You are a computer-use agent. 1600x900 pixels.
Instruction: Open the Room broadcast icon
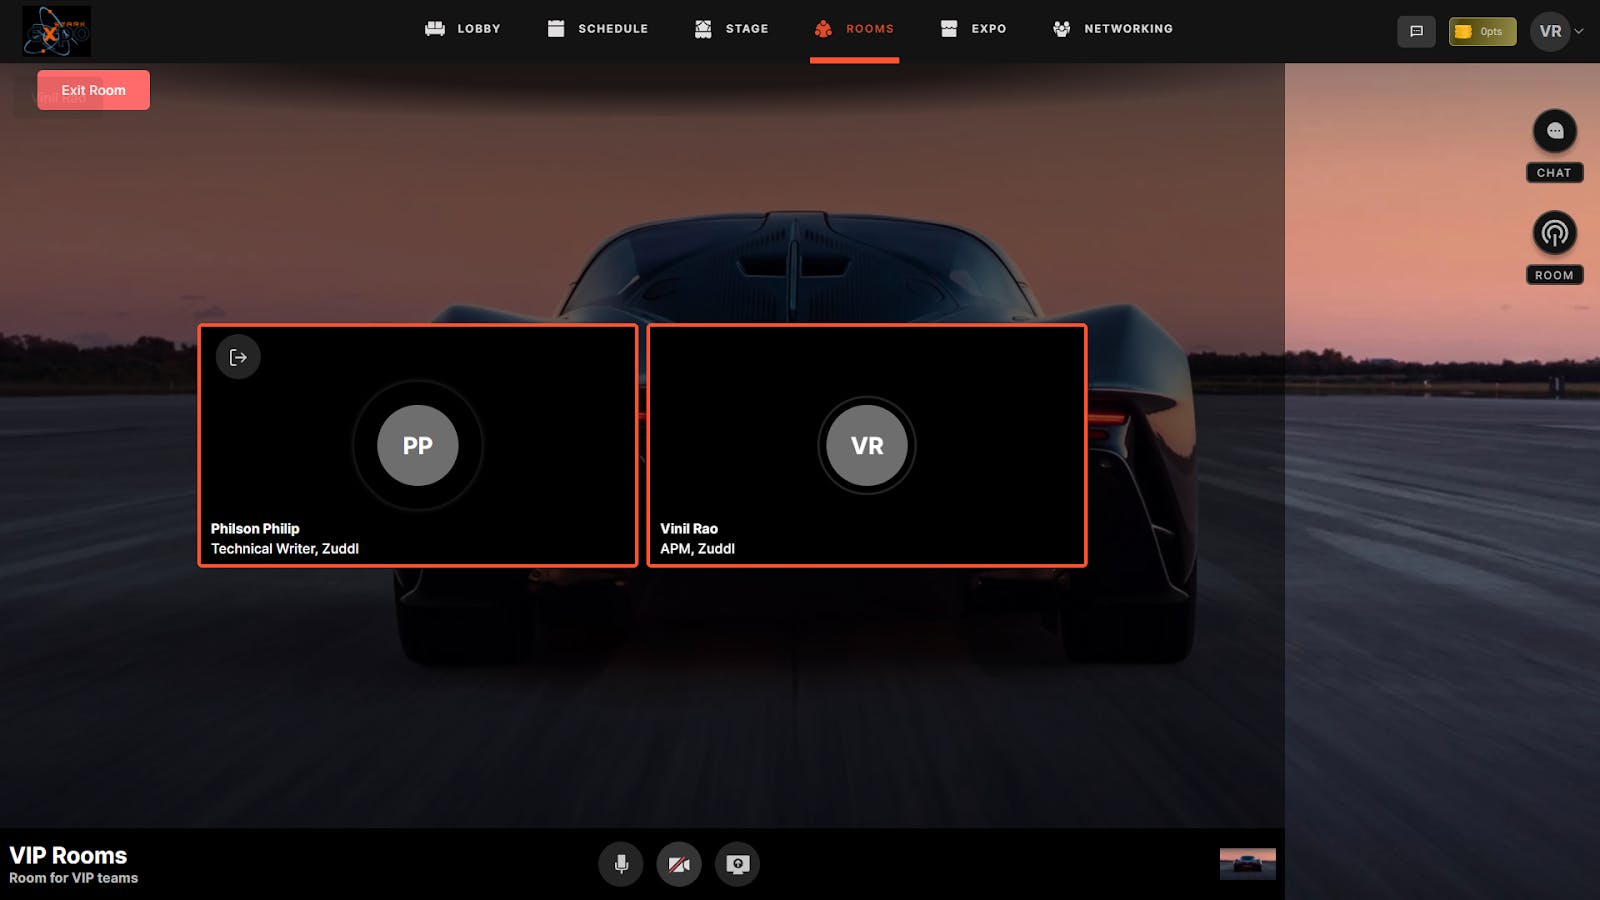coord(1554,233)
